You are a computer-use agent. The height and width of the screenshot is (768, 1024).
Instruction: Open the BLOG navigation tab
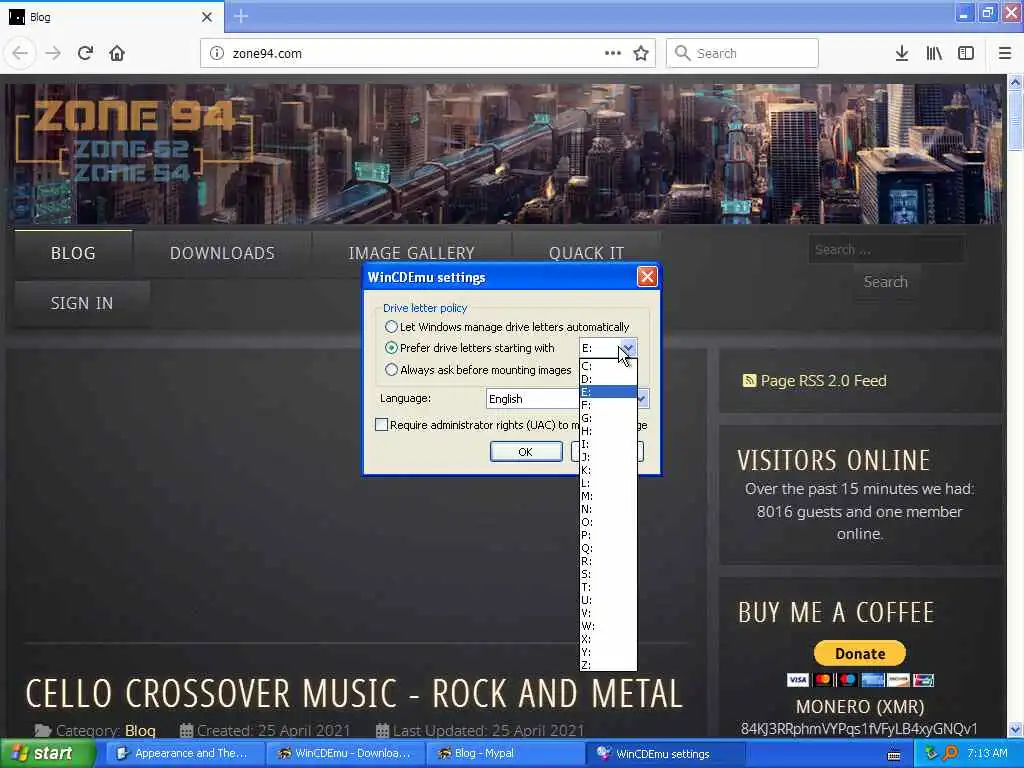(x=73, y=253)
